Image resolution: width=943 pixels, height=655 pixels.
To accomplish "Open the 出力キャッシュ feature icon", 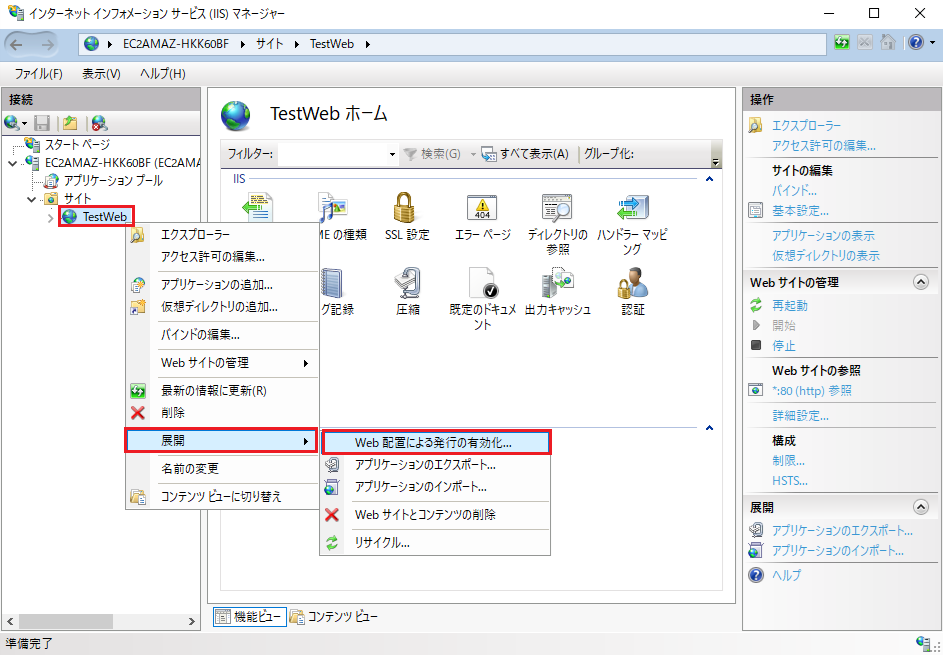I will click(x=558, y=292).
